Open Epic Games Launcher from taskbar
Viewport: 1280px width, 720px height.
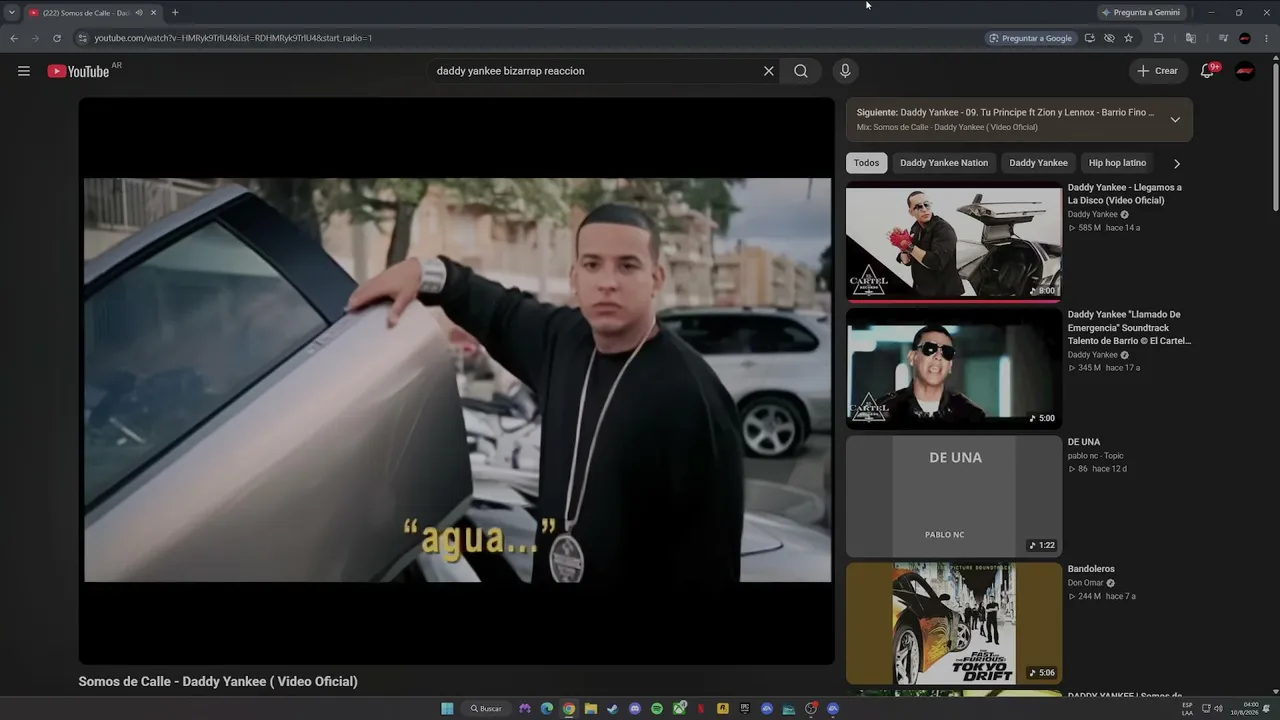pyautogui.click(x=745, y=709)
